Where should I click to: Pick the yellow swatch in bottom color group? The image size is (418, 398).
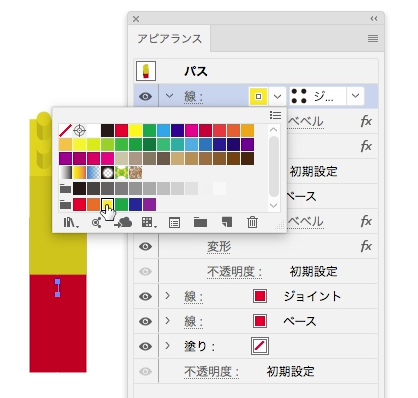pos(107,204)
